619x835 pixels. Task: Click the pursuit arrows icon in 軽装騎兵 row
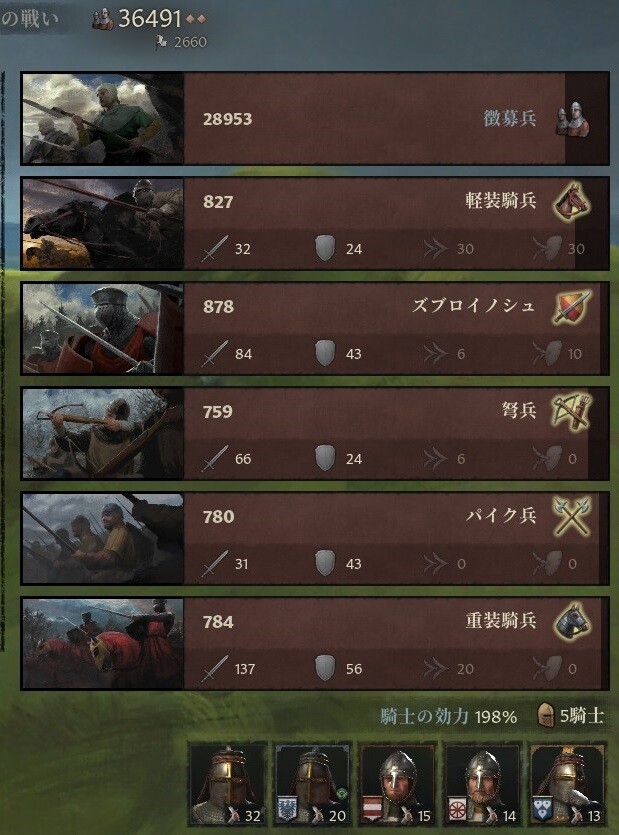[435, 249]
